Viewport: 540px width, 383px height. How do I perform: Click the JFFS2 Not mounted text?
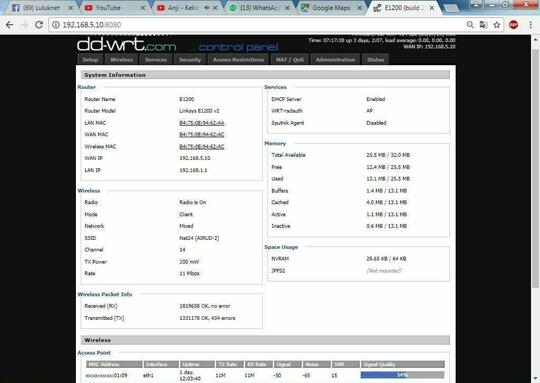tap(384, 271)
